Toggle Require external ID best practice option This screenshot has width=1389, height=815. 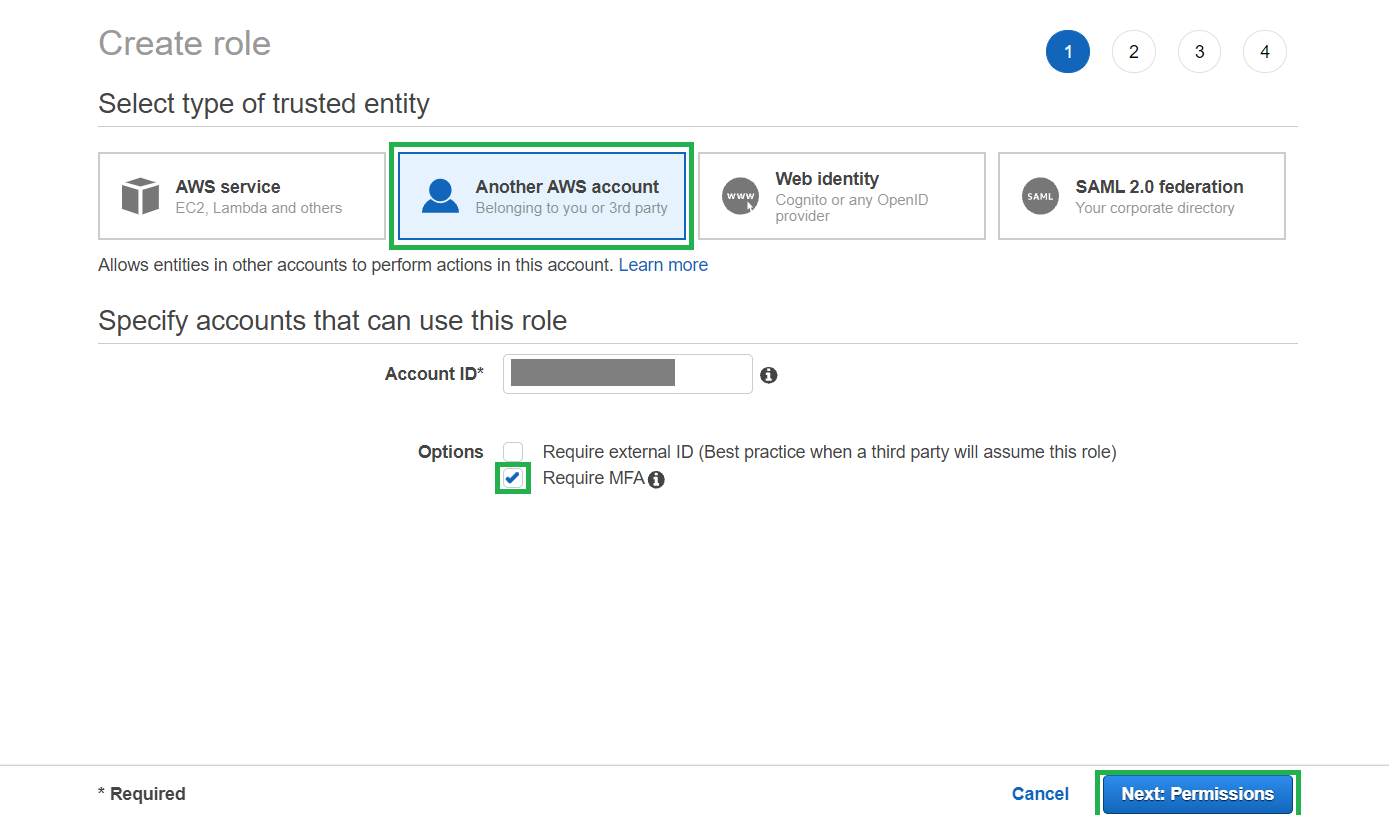[512, 451]
